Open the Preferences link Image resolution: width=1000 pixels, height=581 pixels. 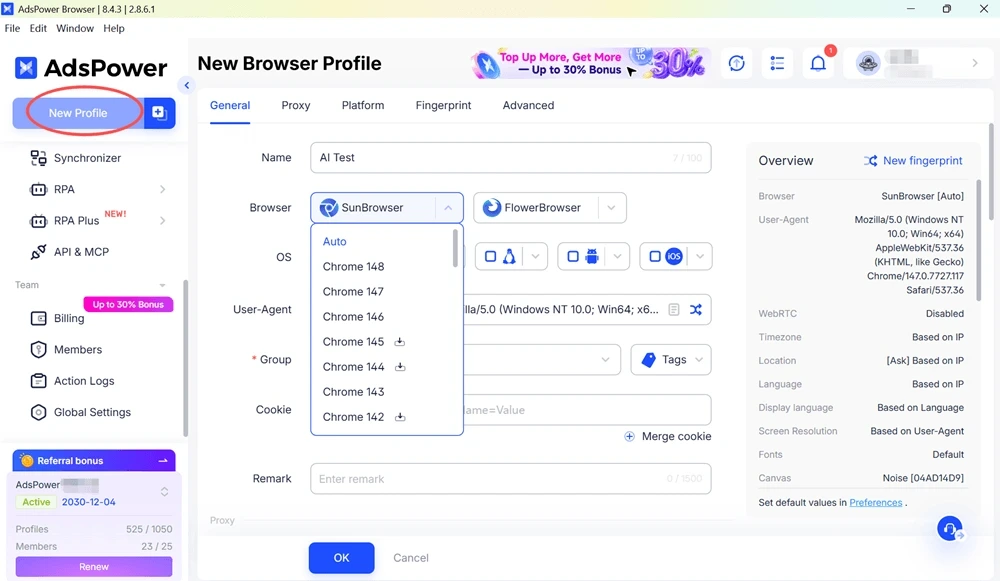coord(876,503)
